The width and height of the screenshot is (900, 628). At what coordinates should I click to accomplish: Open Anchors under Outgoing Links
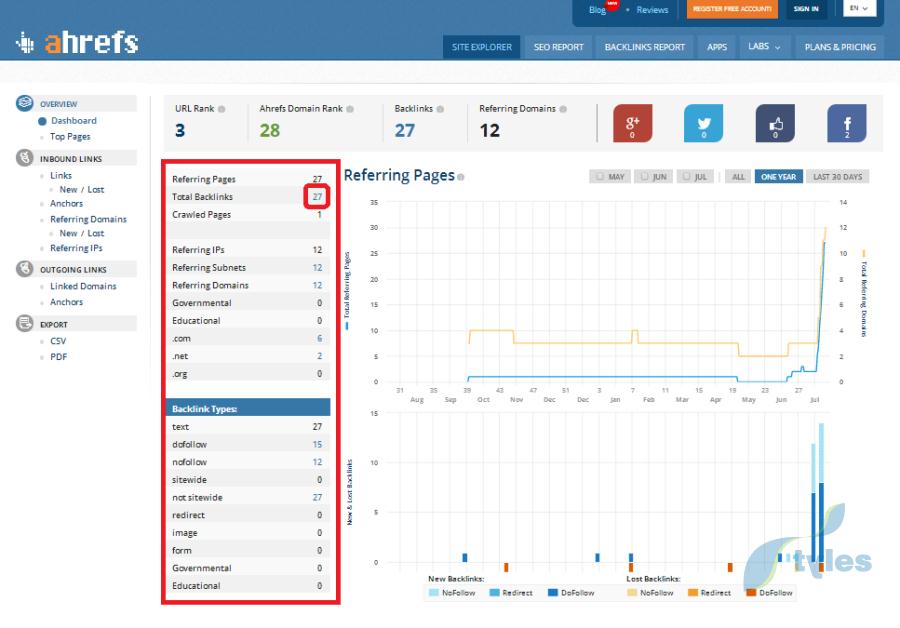[x=66, y=302]
